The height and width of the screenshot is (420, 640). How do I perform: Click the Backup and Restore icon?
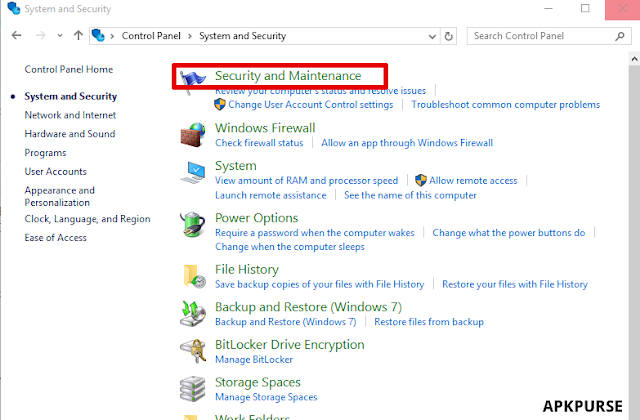193,313
